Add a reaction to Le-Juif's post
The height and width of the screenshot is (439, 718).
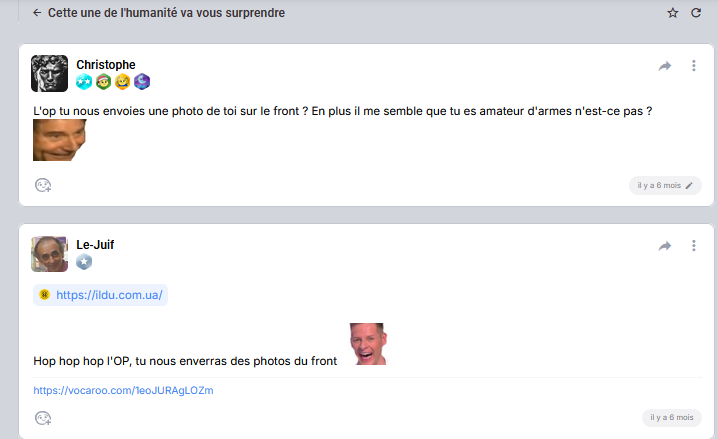(x=43, y=418)
